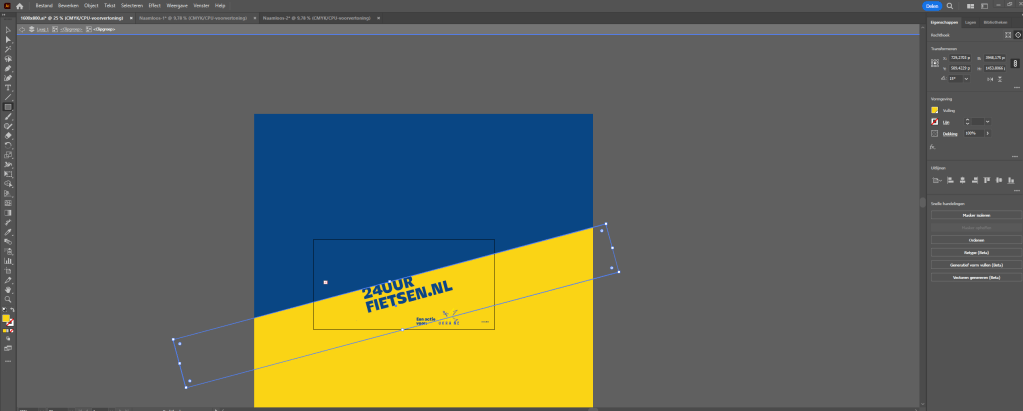This screenshot has height=411, width=1023.
Task: Open the Weergave menu
Action: (176, 6)
